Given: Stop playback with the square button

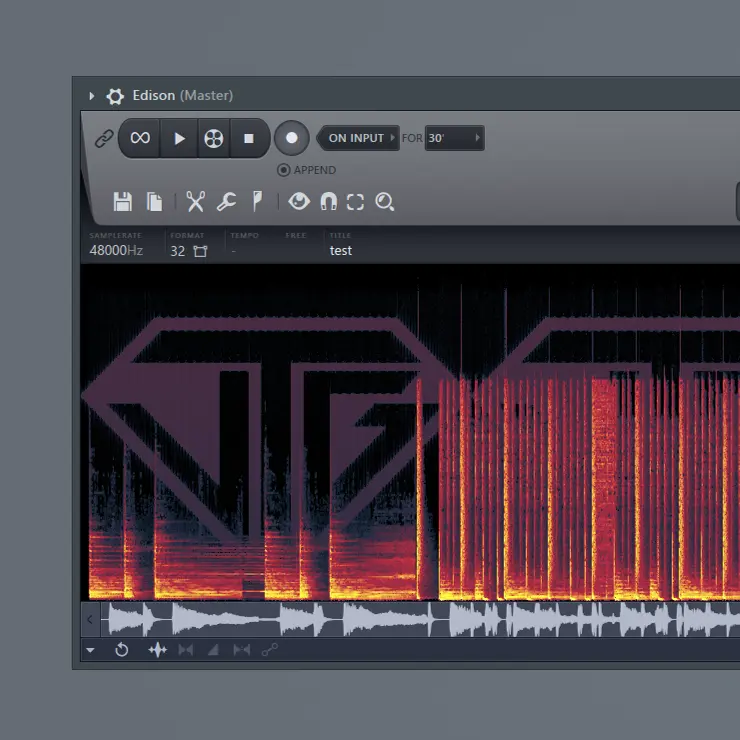Looking at the screenshot, I should coord(249,138).
